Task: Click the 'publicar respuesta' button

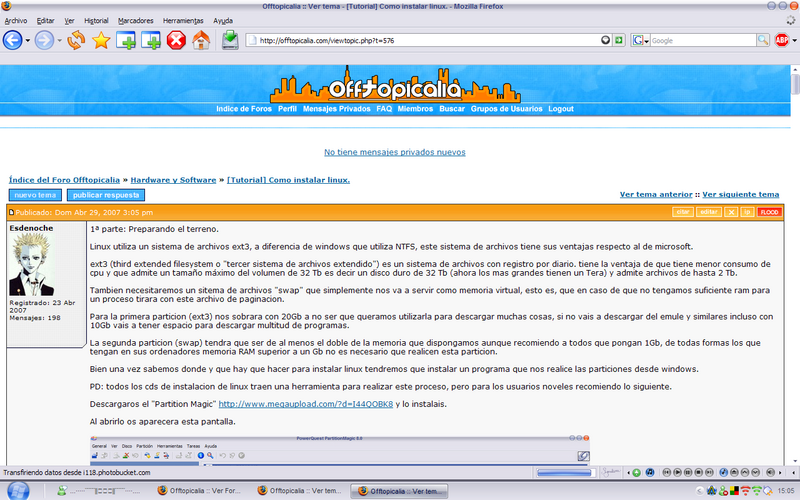Action: (106, 195)
